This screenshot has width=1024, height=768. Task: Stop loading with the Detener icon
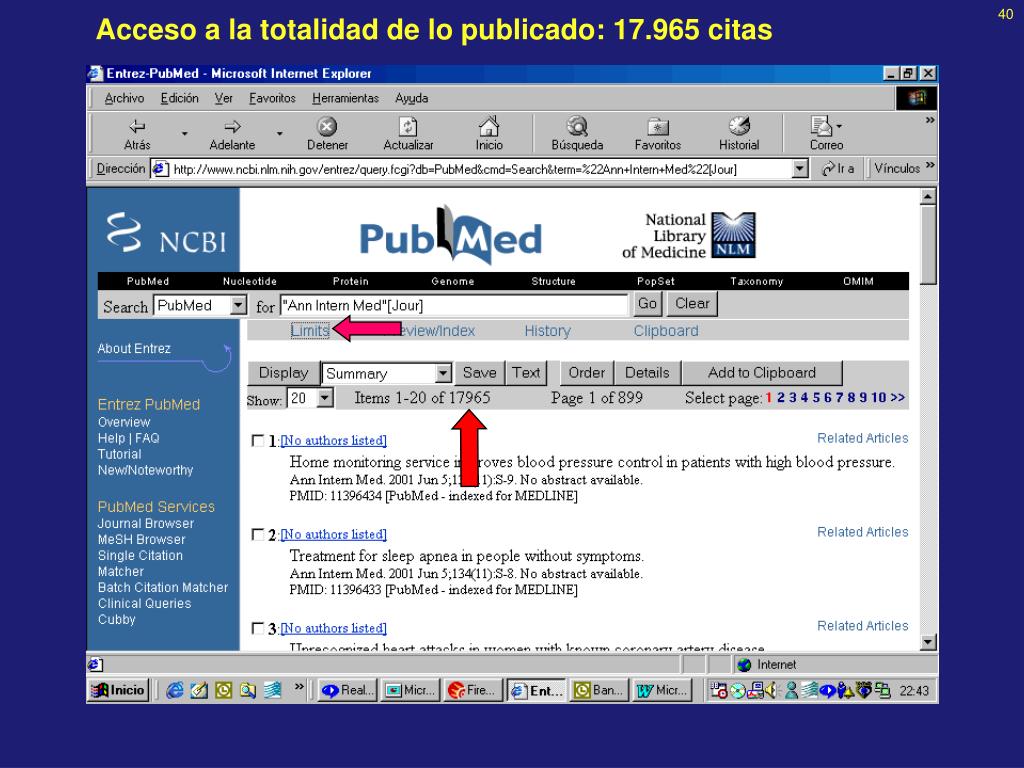(x=327, y=126)
